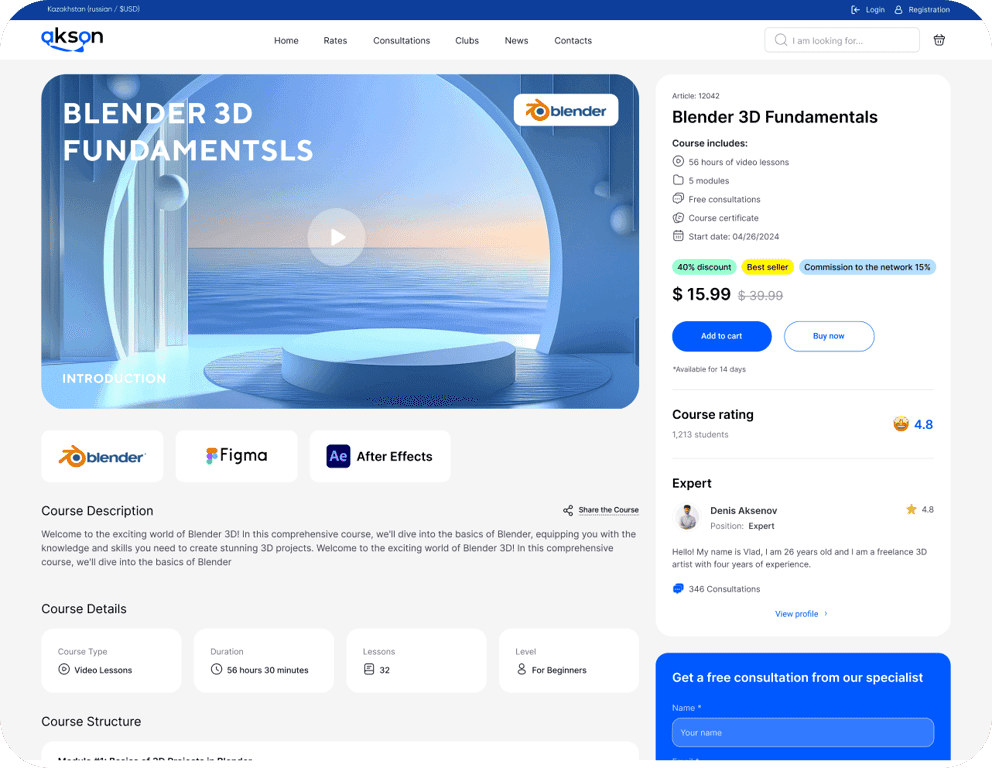Screen dimensions: 992x768
Task: Click the akson logo in header
Action: point(72,39)
